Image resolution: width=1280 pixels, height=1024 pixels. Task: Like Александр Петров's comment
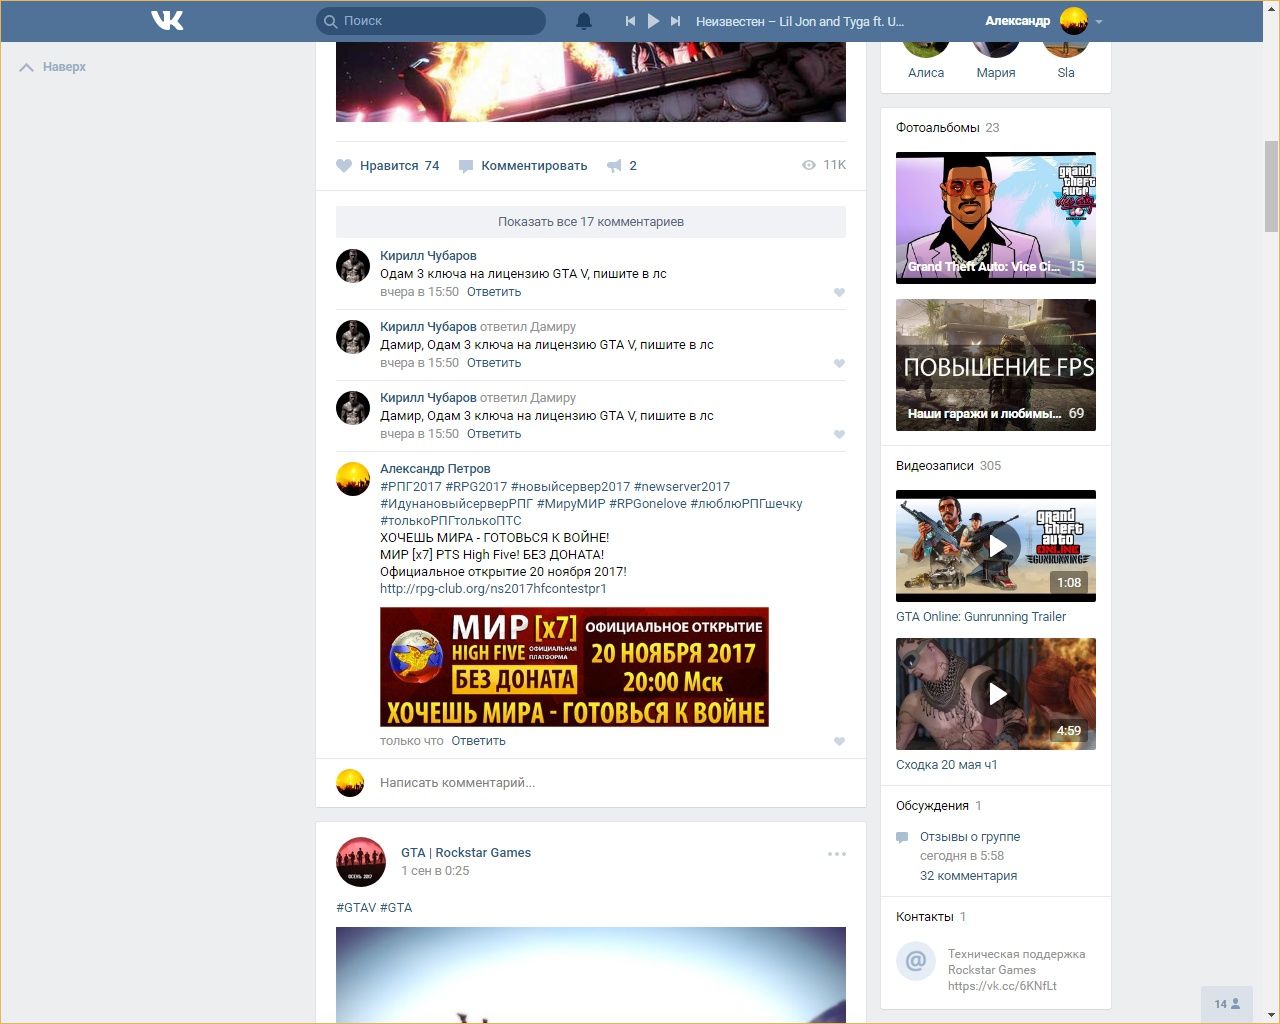coord(839,742)
